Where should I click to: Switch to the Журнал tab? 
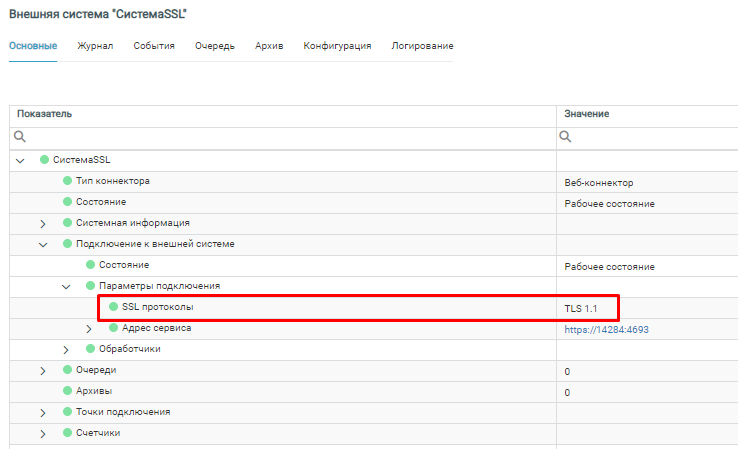[95, 46]
